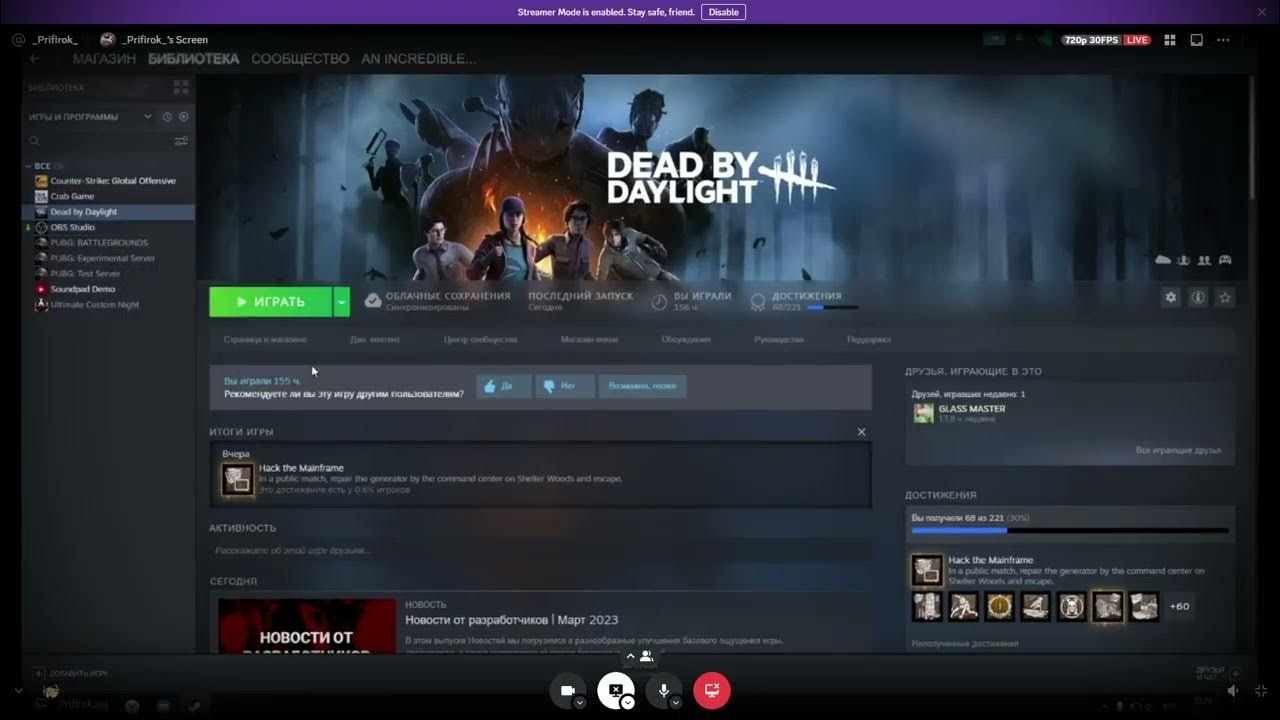Click the ДОСТИЖЕНИЯ achievements ribbon icon

(758, 301)
